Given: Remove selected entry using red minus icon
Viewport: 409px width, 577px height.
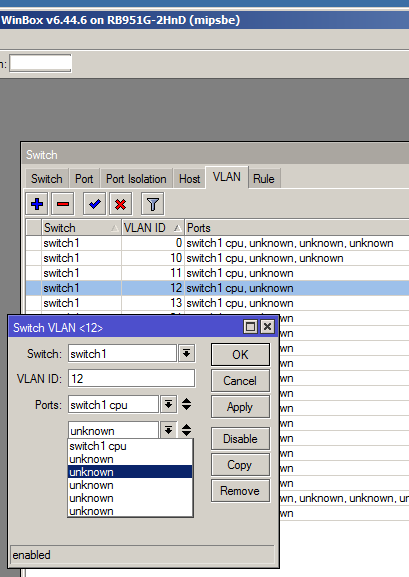Looking at the screenshot, I should 63,204.
